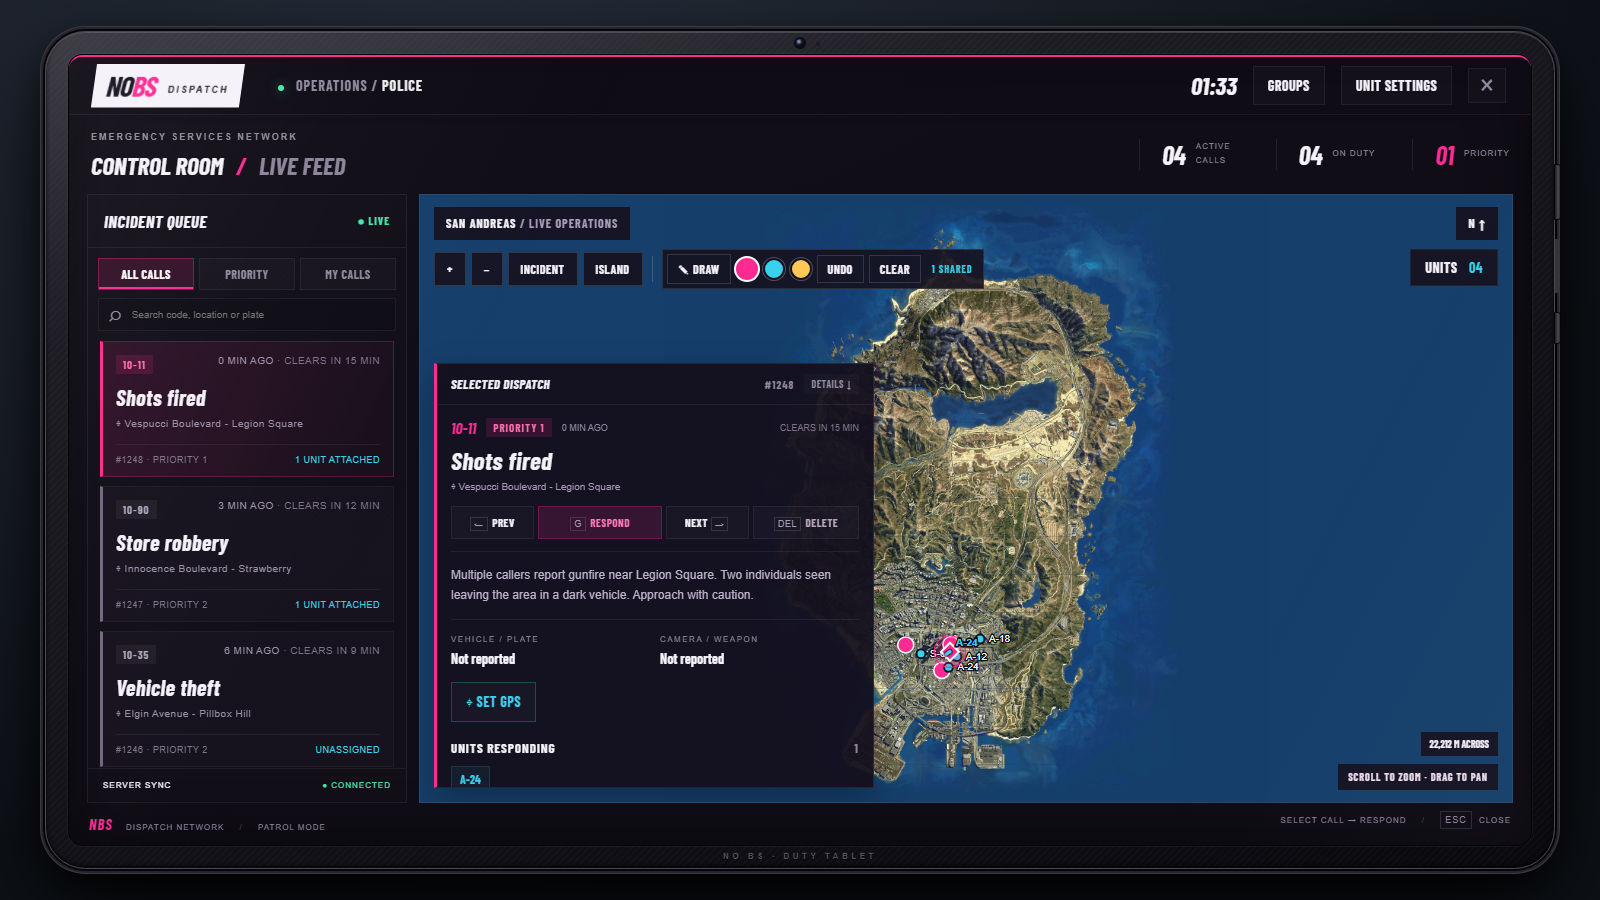
Task: Click the search magnifier icon in incident queue
Action: [x=115, y=315]
